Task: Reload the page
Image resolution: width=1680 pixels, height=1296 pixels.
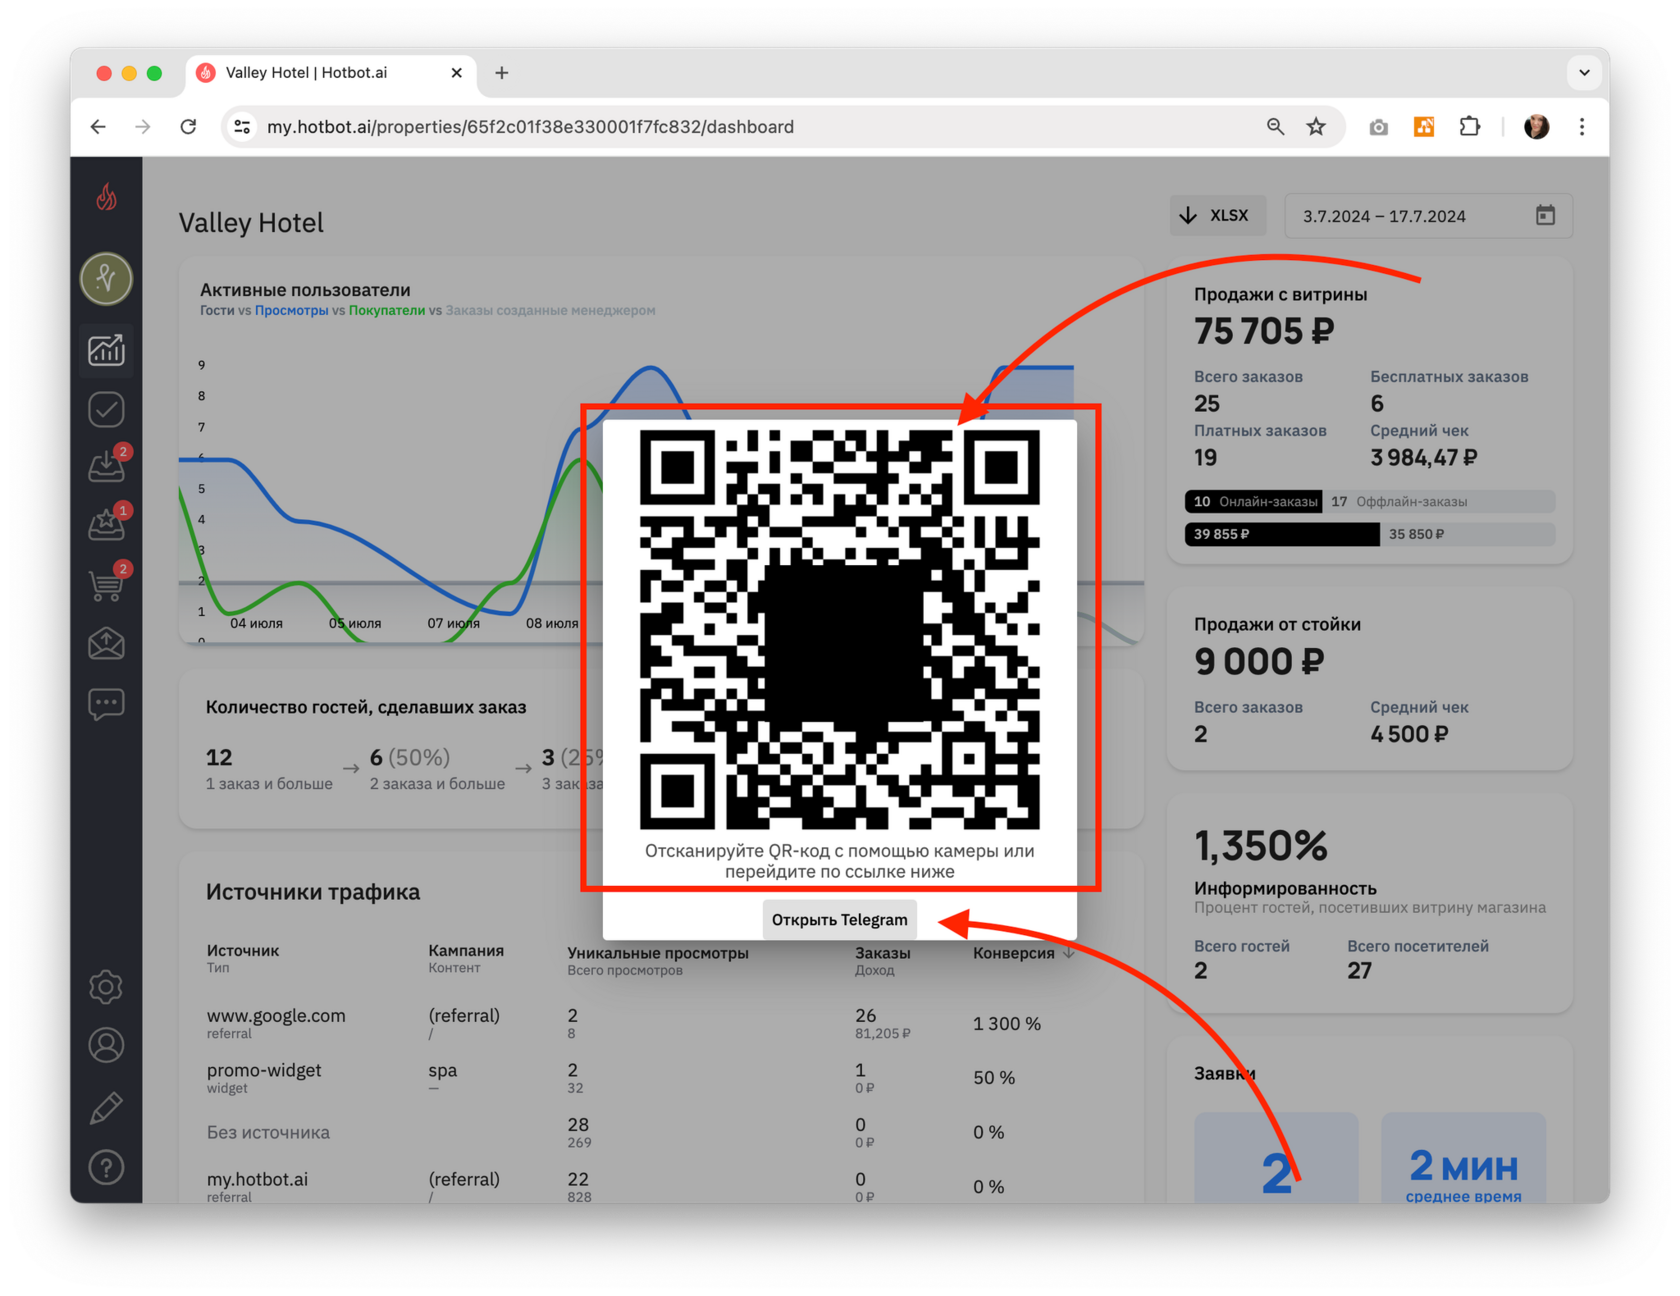Action: [188, 127]
